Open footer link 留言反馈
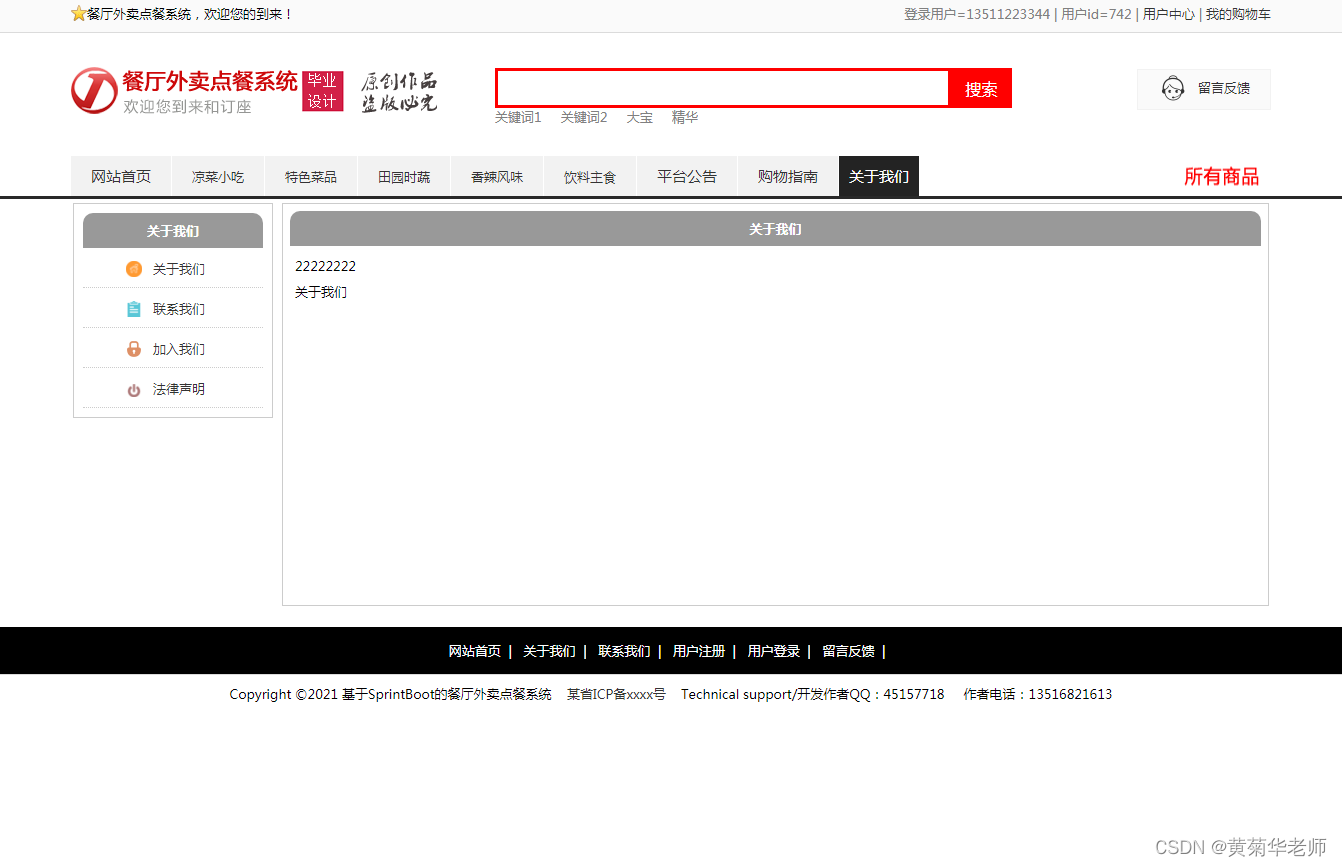Viewport: 1342px width, 867px height. 848,651
